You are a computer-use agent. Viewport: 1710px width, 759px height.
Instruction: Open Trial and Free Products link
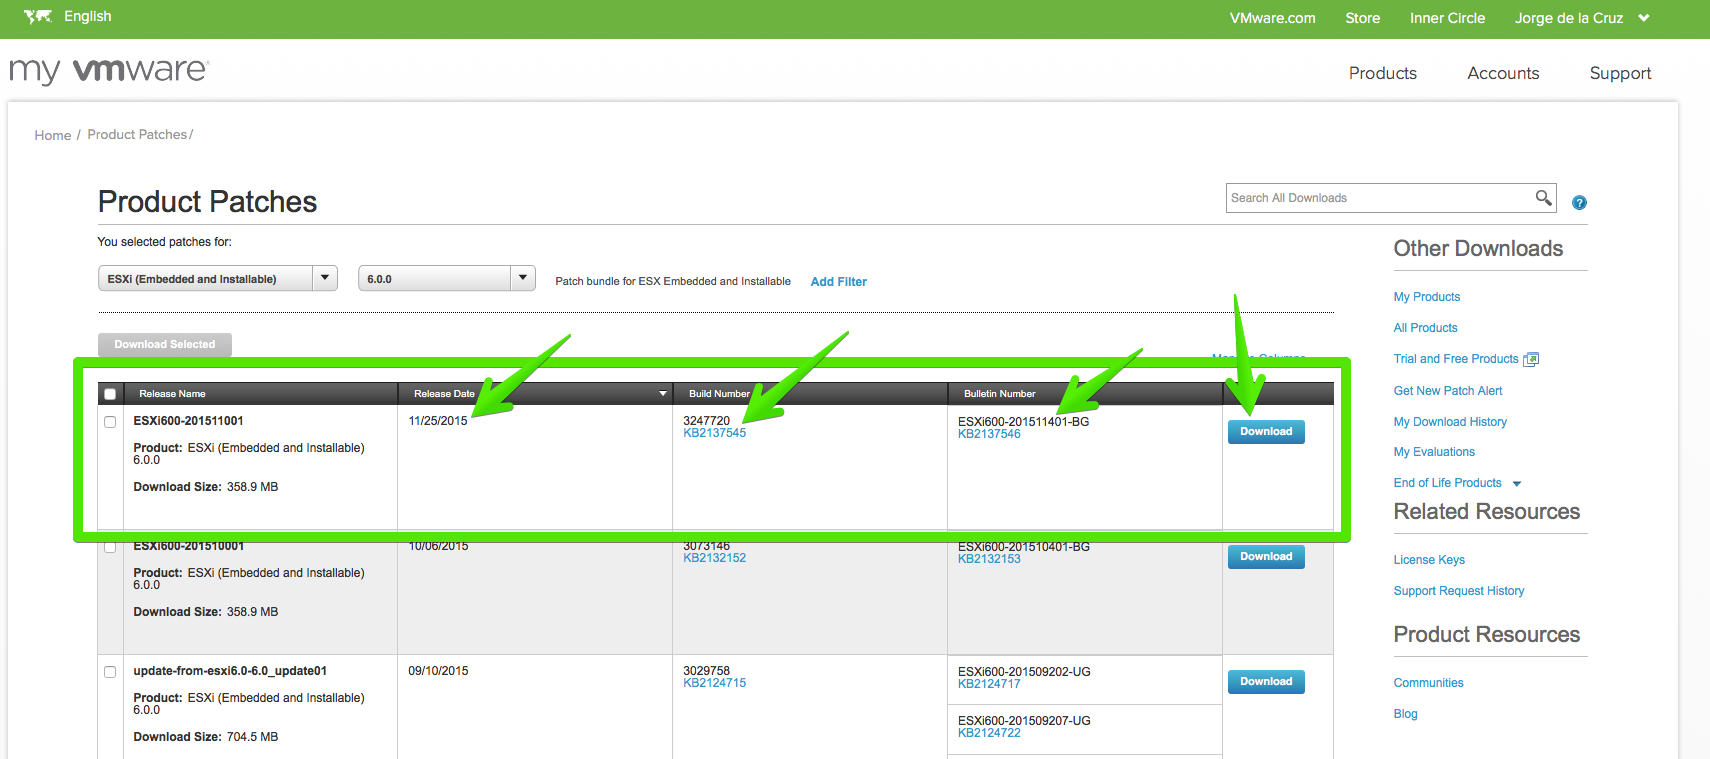[x=1456, y=359]
